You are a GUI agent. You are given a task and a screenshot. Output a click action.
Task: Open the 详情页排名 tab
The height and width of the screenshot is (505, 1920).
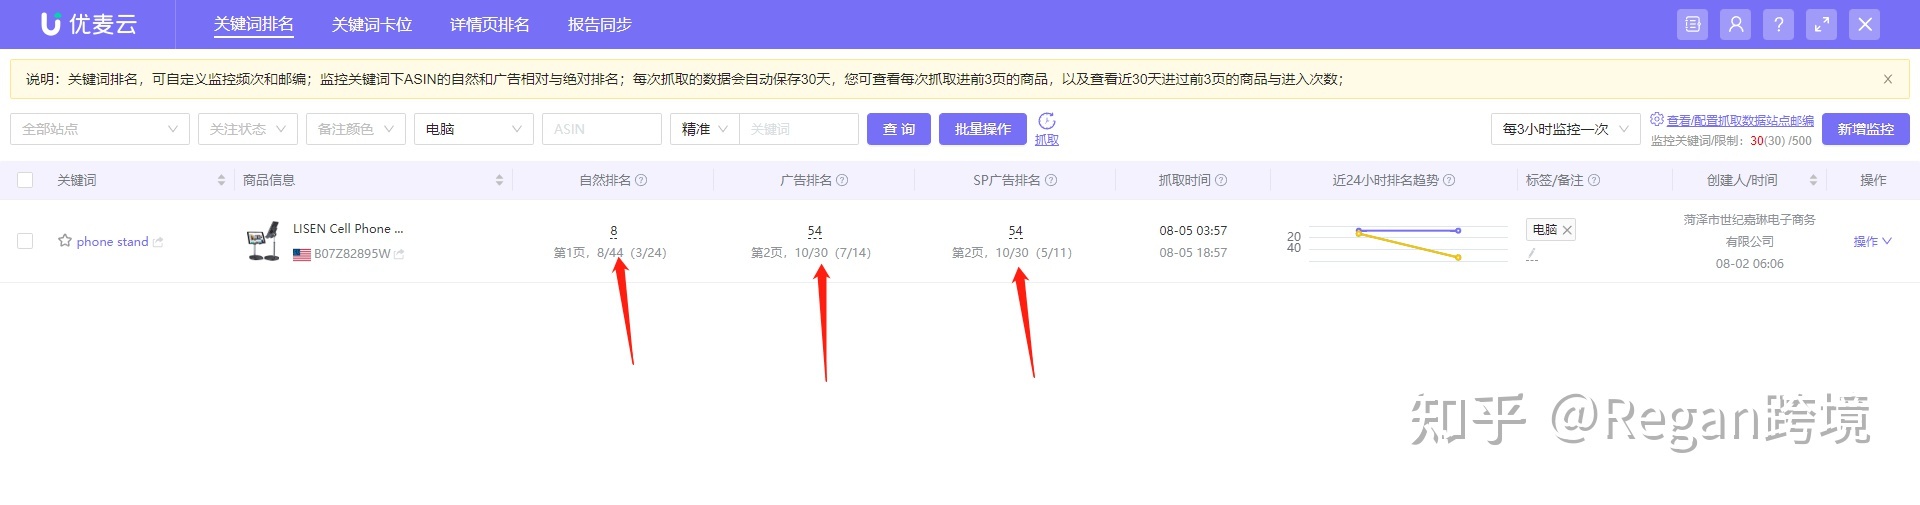pos(489,25)
